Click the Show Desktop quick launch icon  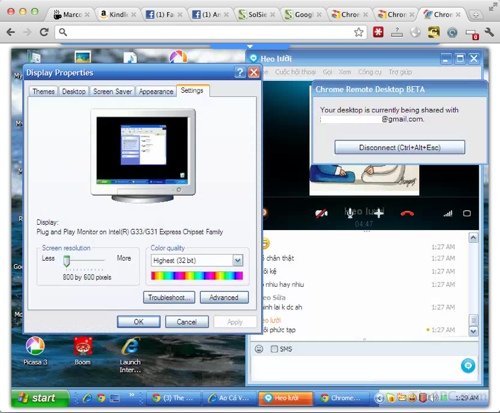tap(115, 398)
